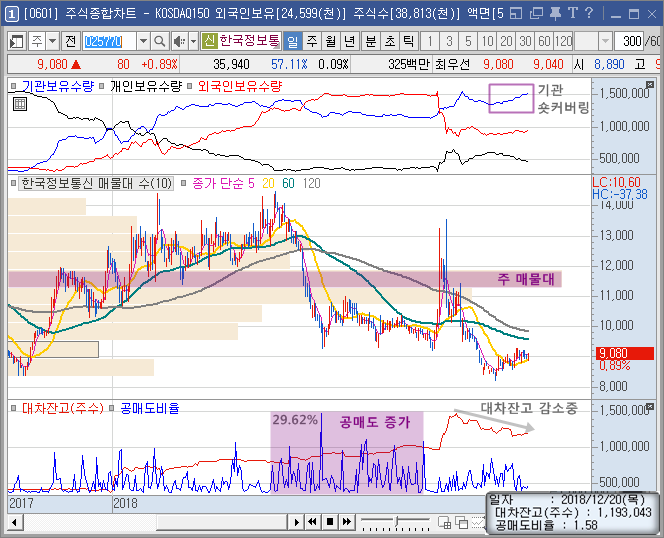Select interval button 30

pos(525,42)
